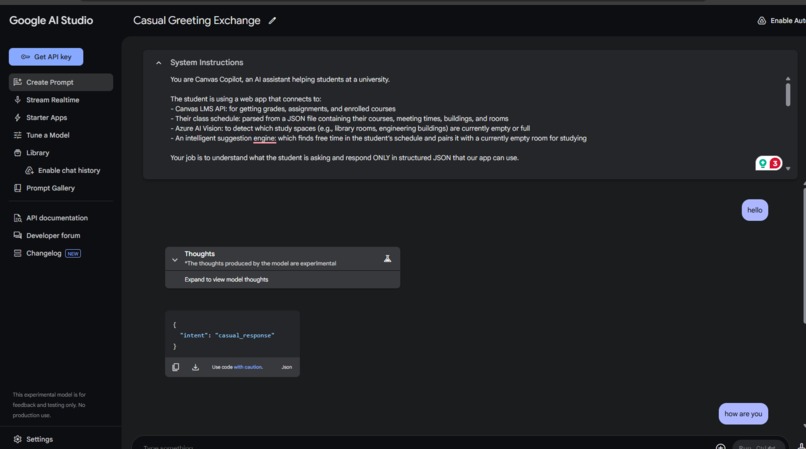Click the casual_response JSON text
This screenshot has width=806, height=449.
245,335
